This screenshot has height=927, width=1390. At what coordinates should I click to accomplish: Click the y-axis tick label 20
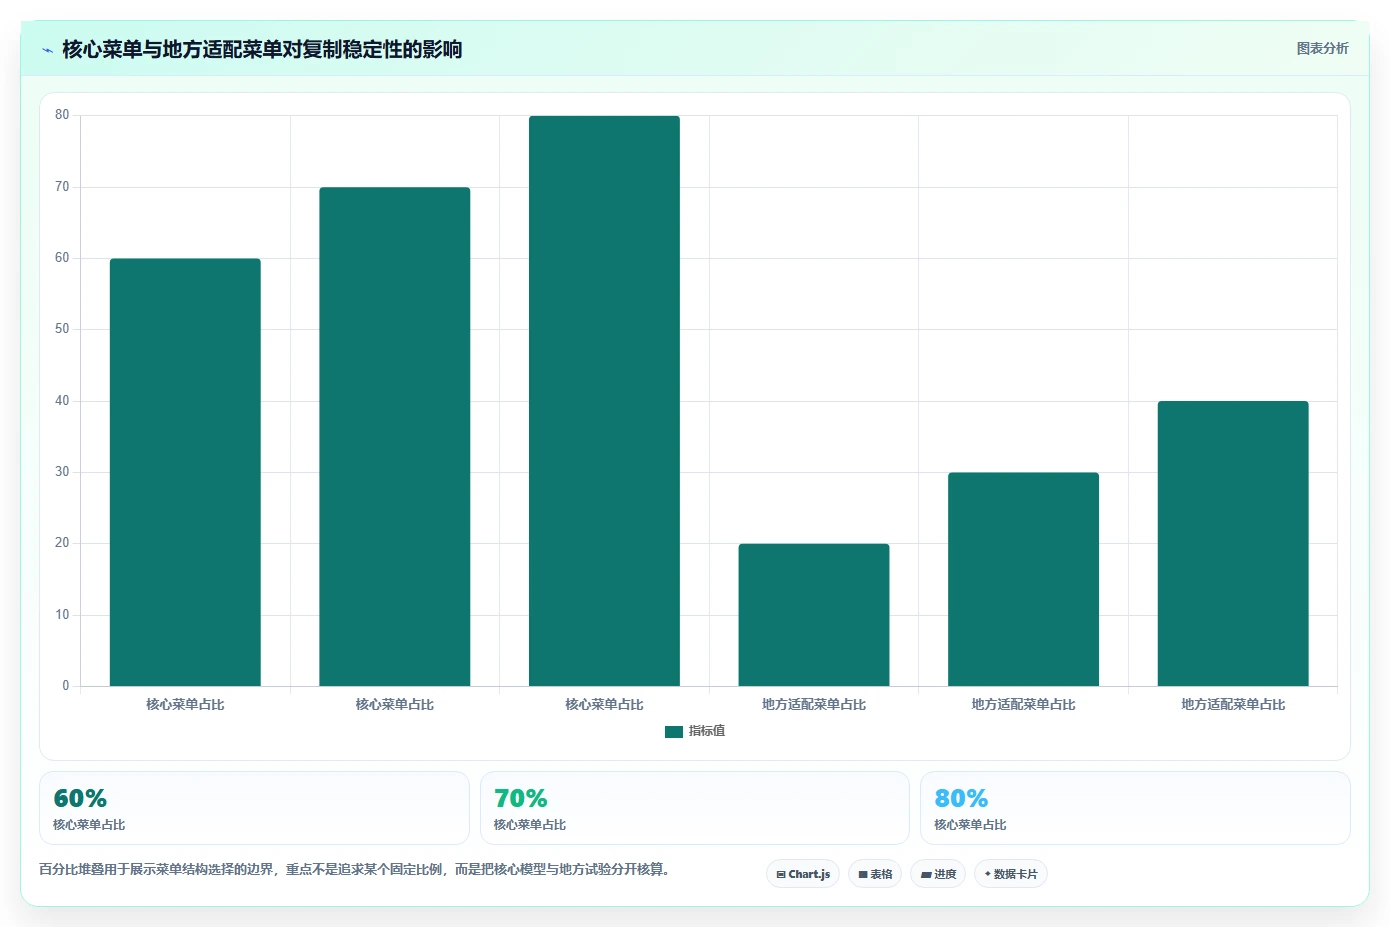[62, 543]
